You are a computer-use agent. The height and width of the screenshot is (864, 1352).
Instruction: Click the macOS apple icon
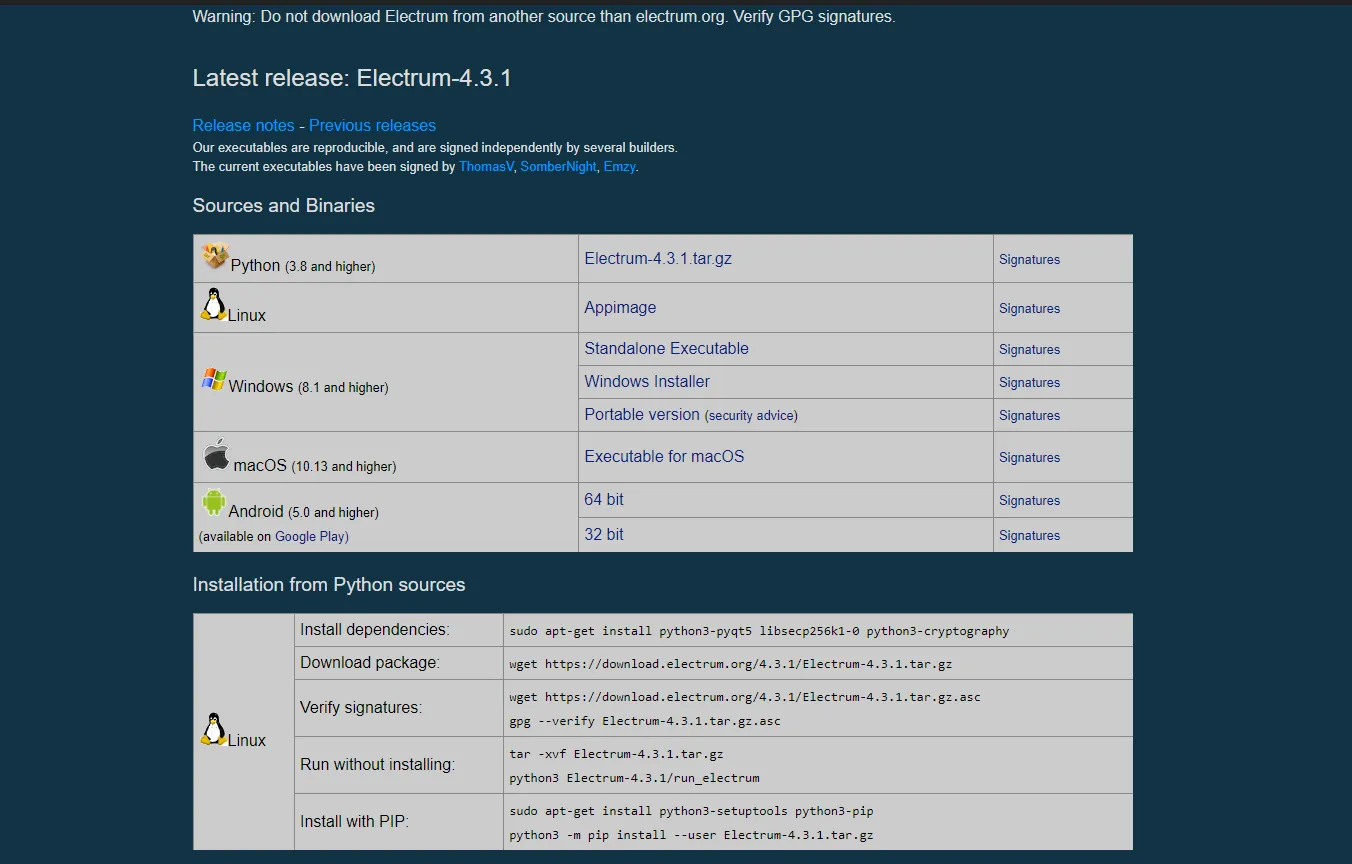pos(216,455)
